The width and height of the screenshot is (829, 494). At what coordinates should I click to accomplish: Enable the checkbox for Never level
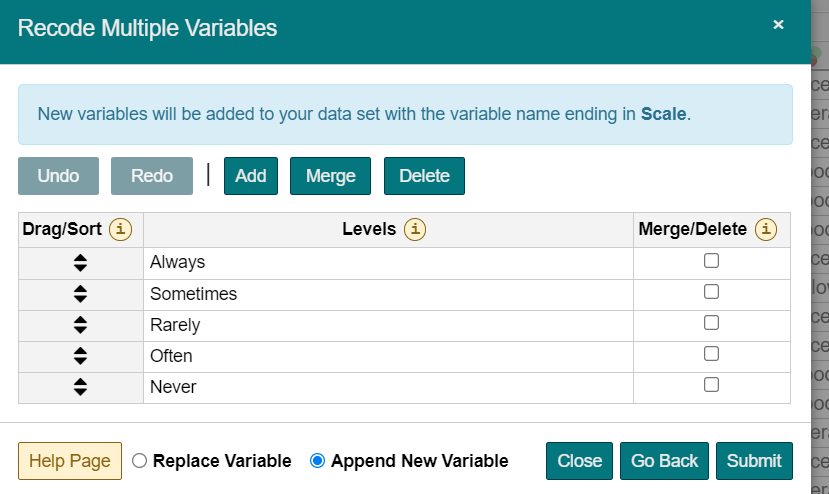[711, 385]
